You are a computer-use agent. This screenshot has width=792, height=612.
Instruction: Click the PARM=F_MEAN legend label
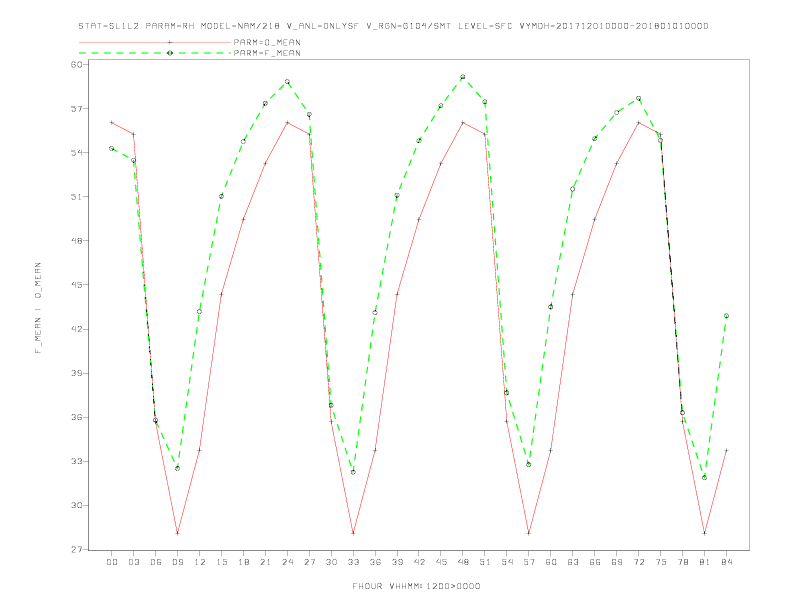tap(267, 53)
